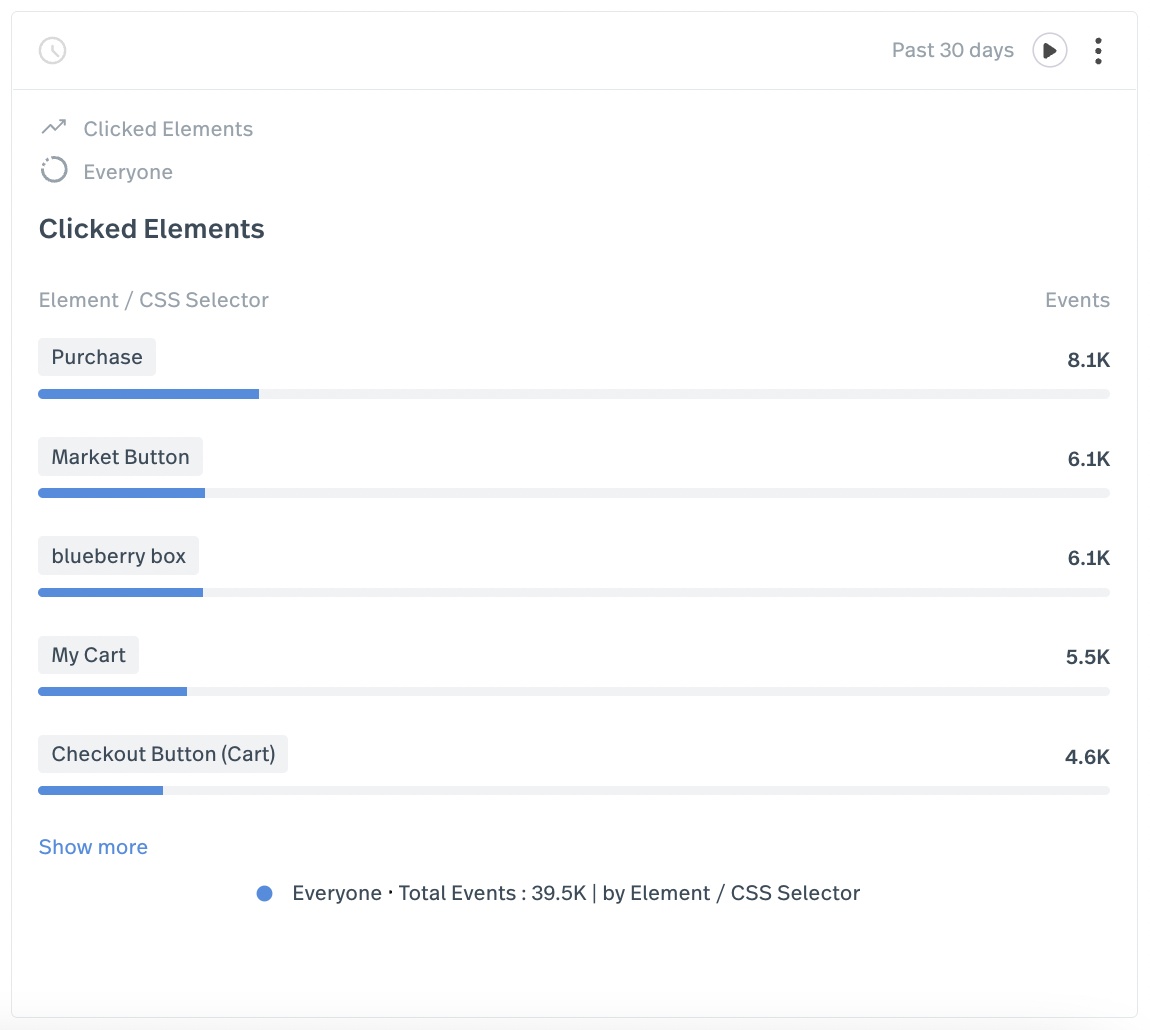1150x1030 pixels.
Task: Click the Purchase blue progress bar
Action: click(x=148, y=394)
